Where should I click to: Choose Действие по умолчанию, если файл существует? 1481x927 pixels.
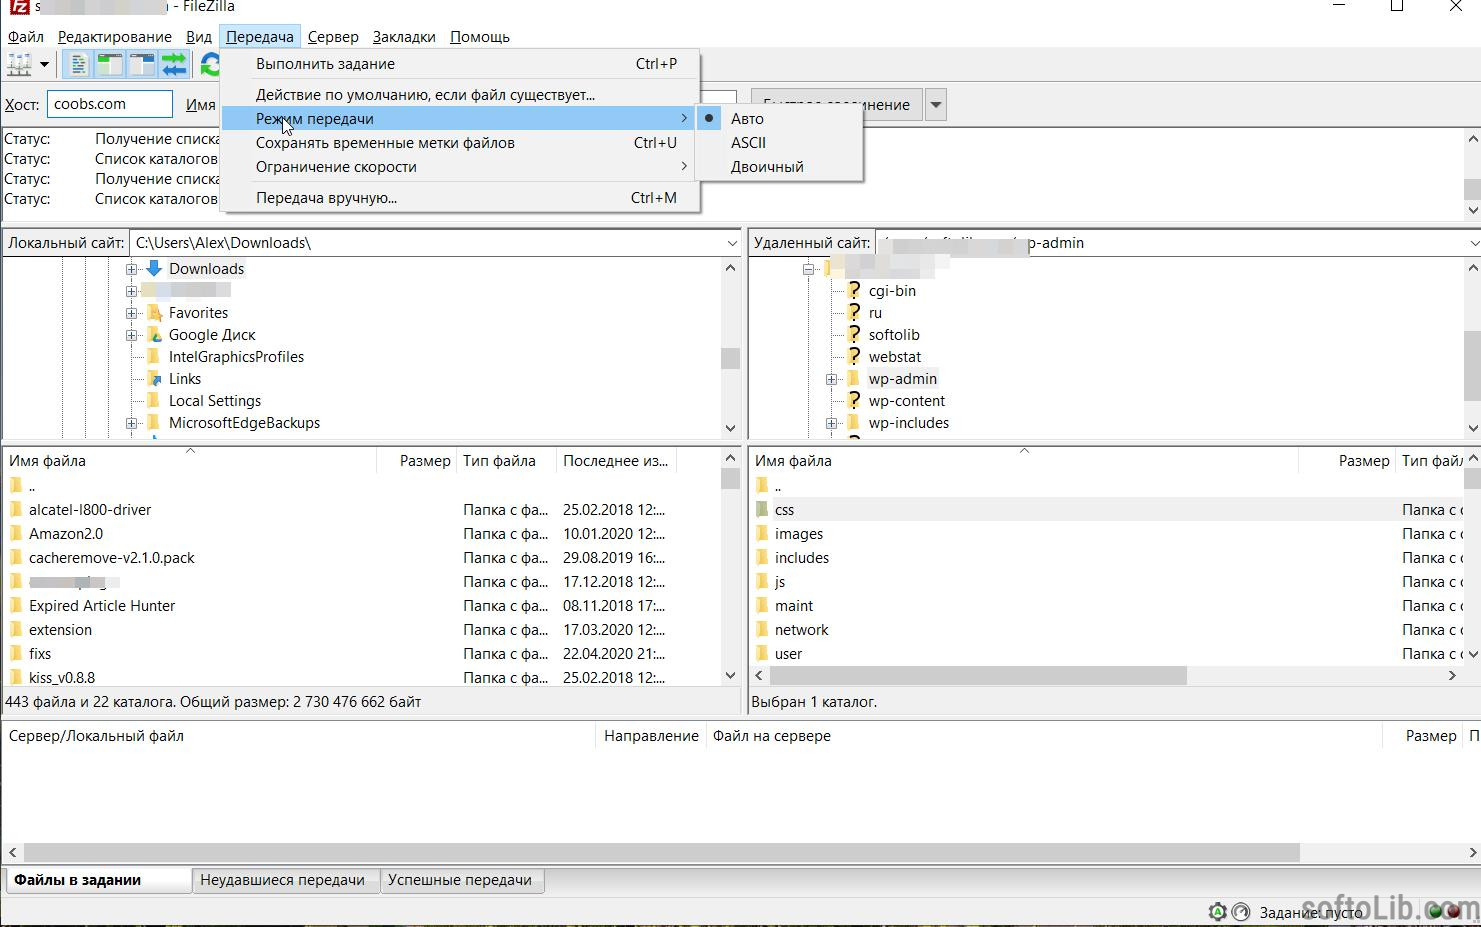pyautogui.click(x=459, y=94)
